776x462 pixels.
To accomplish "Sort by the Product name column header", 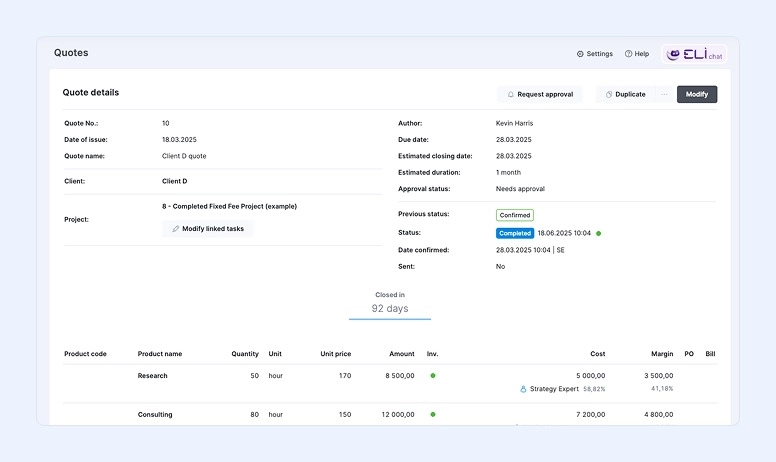I will tap(160, 354).
